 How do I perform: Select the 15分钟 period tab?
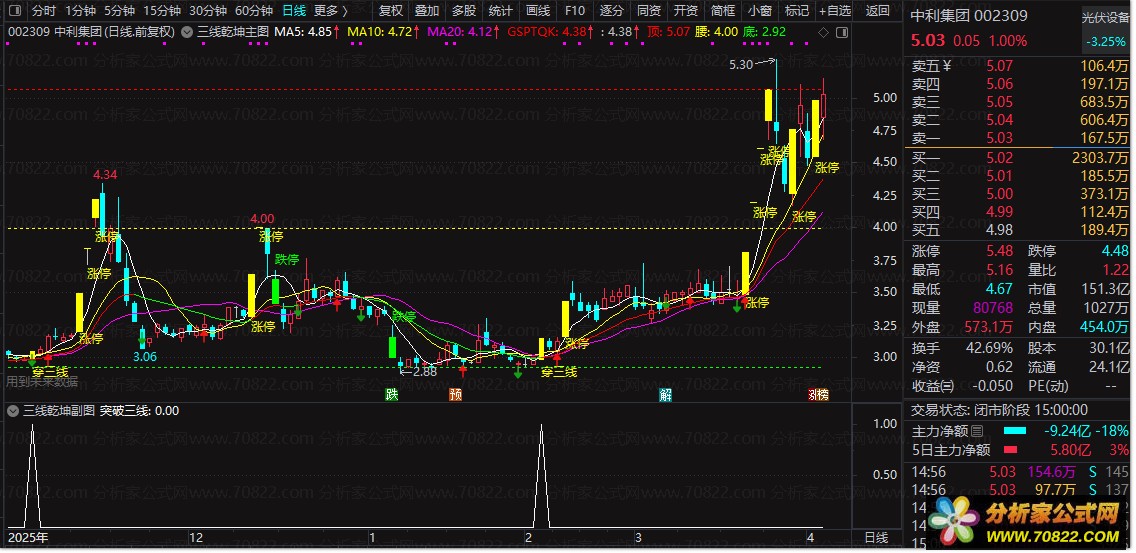point(162,11)
